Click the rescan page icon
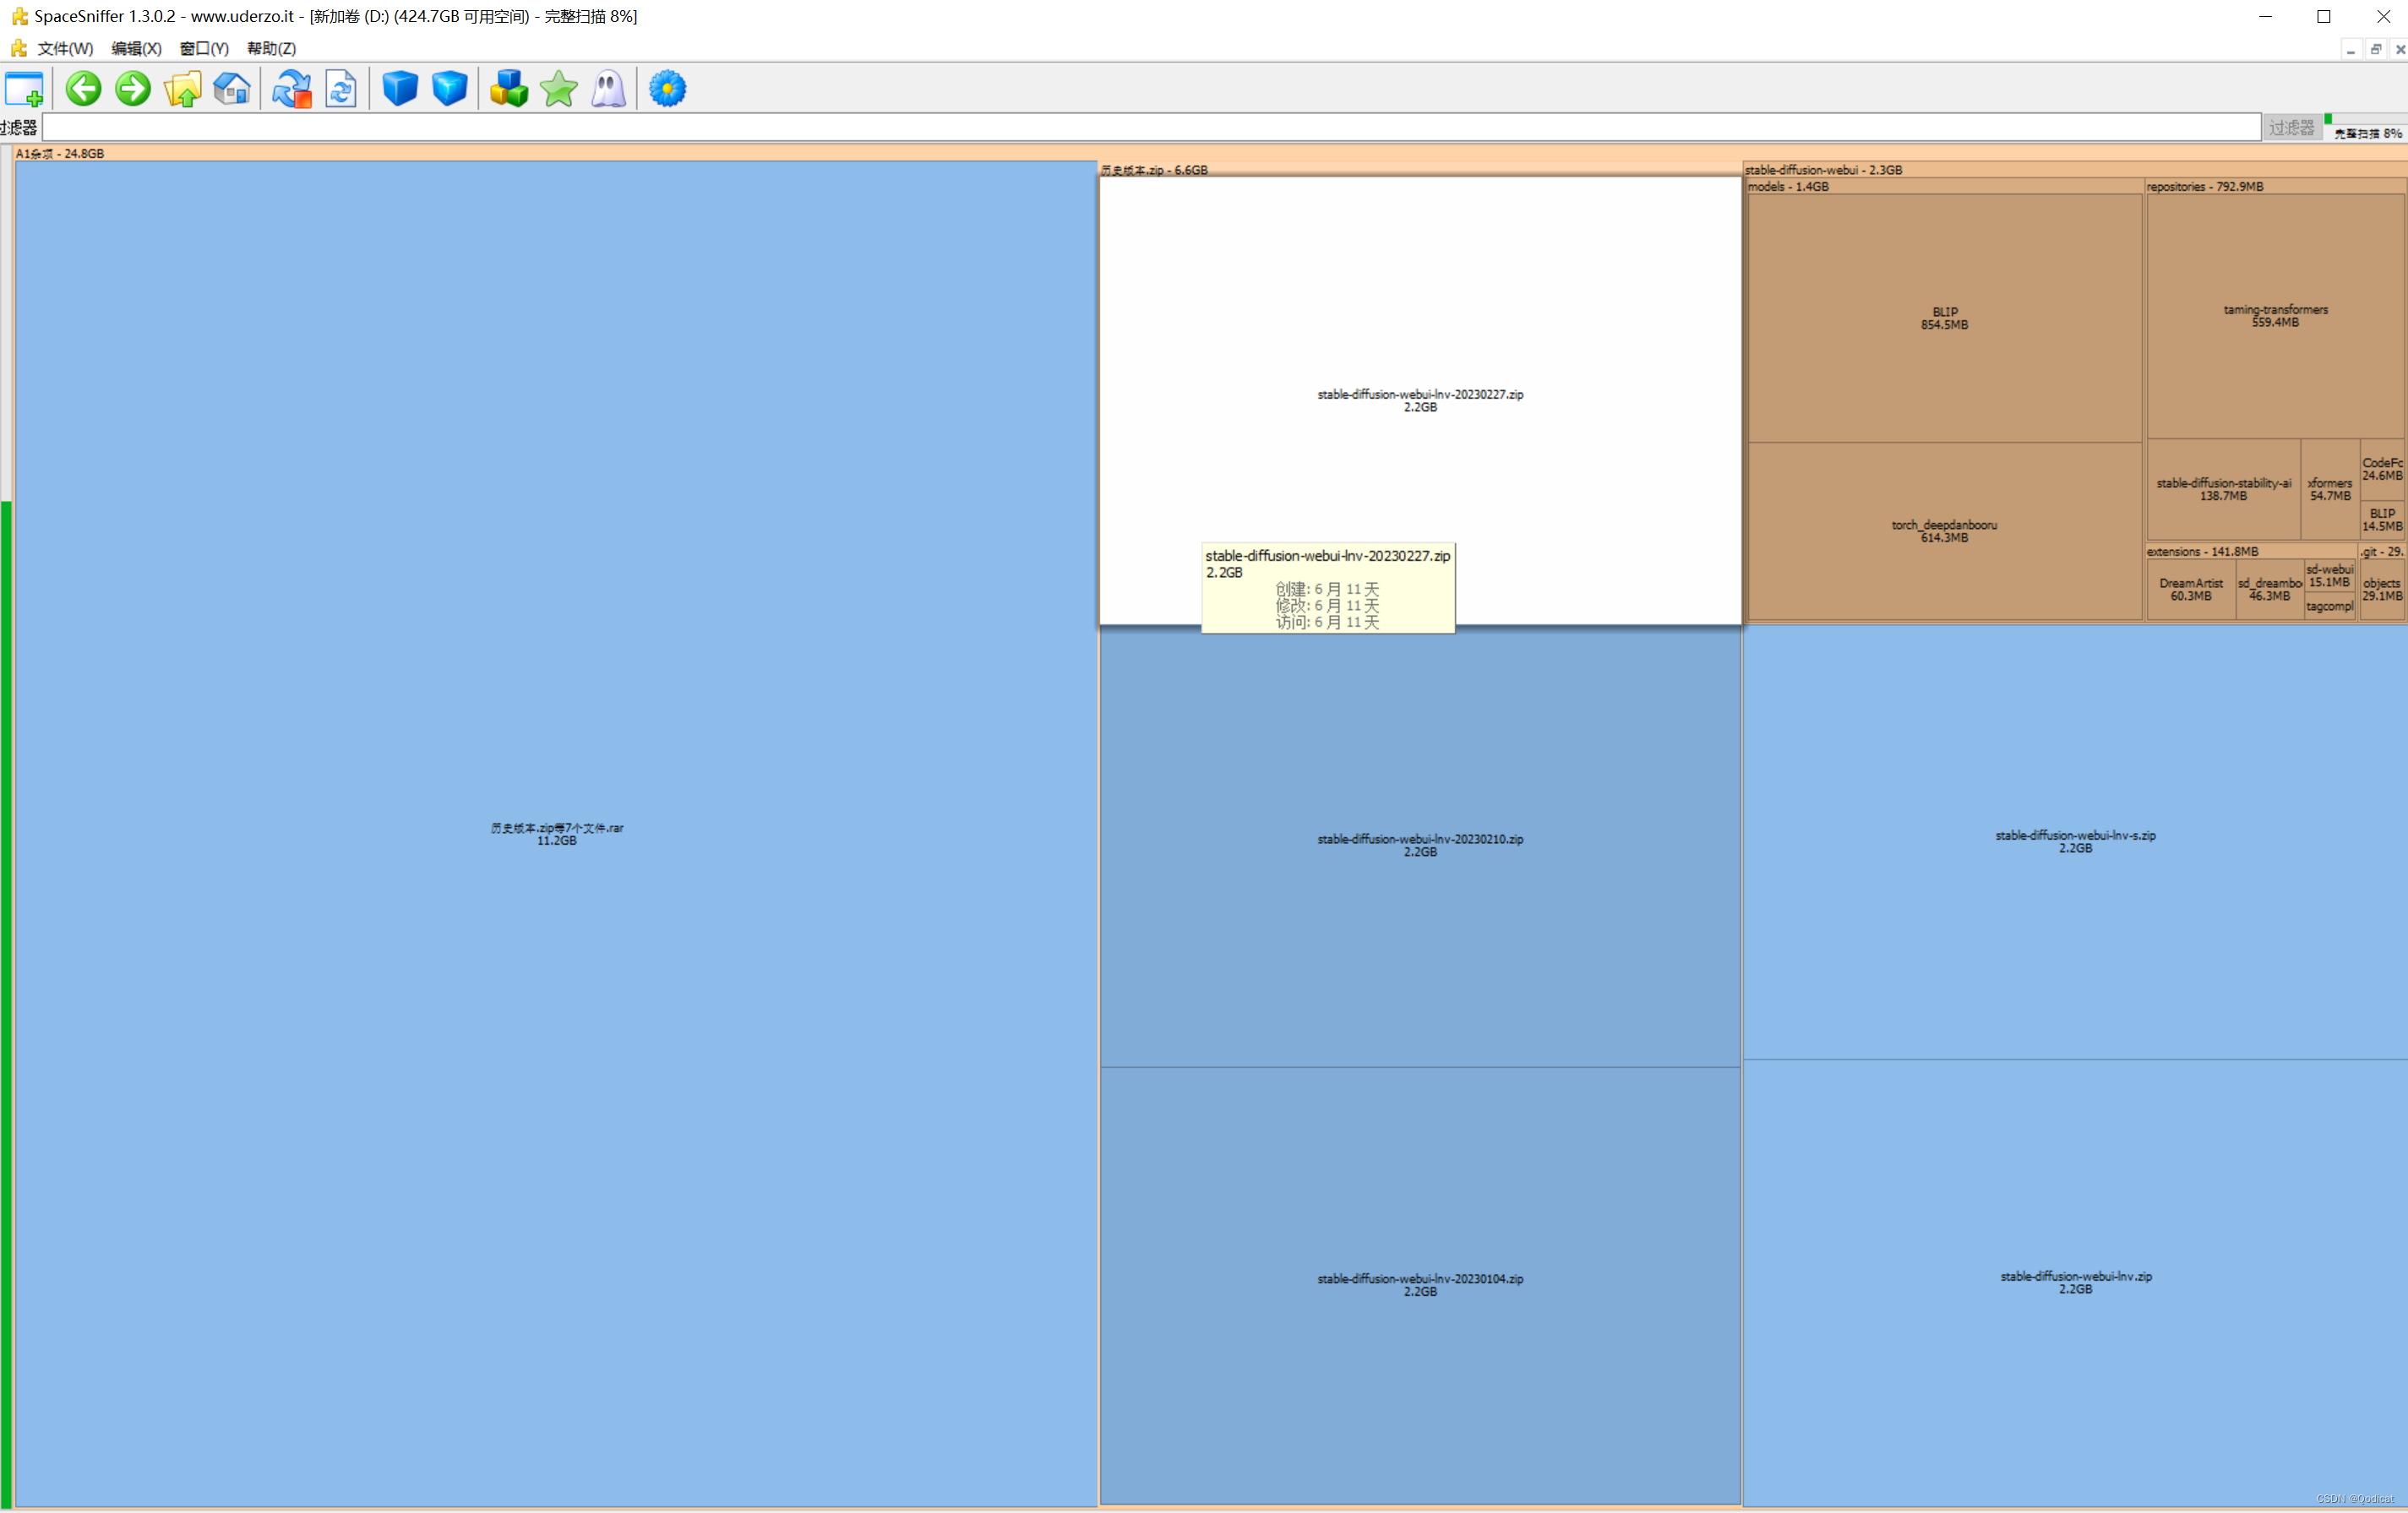The image size is (2408, 1513). point(341,89)
